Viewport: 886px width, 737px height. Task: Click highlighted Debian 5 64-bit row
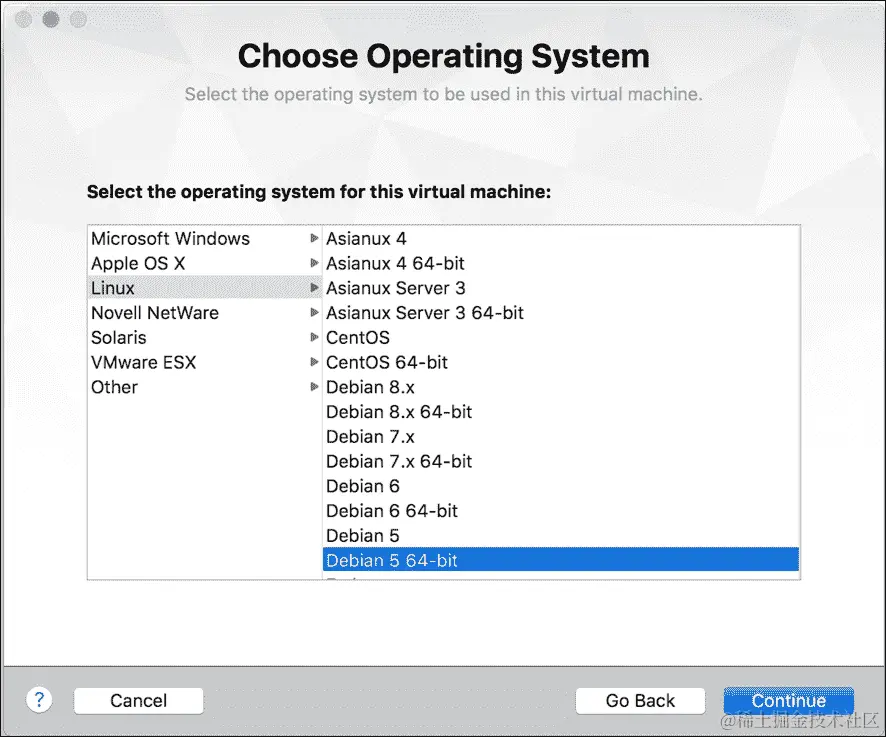pyautogui.click(x=561, y=560)
